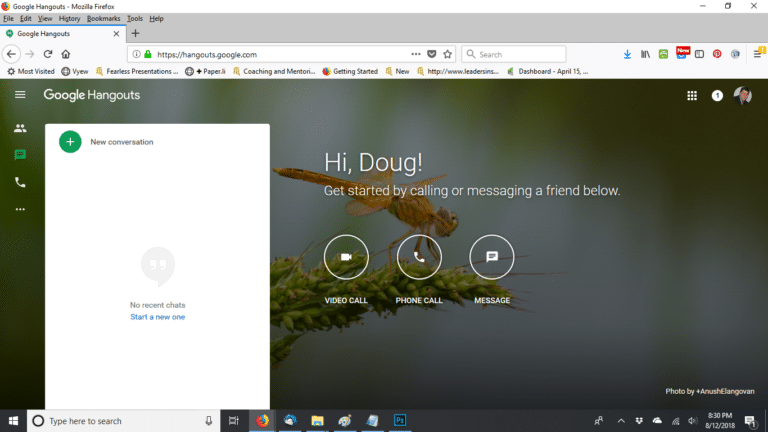Bookmark this page with the star
Screen dimensions: 768x432
click(448, 54)
